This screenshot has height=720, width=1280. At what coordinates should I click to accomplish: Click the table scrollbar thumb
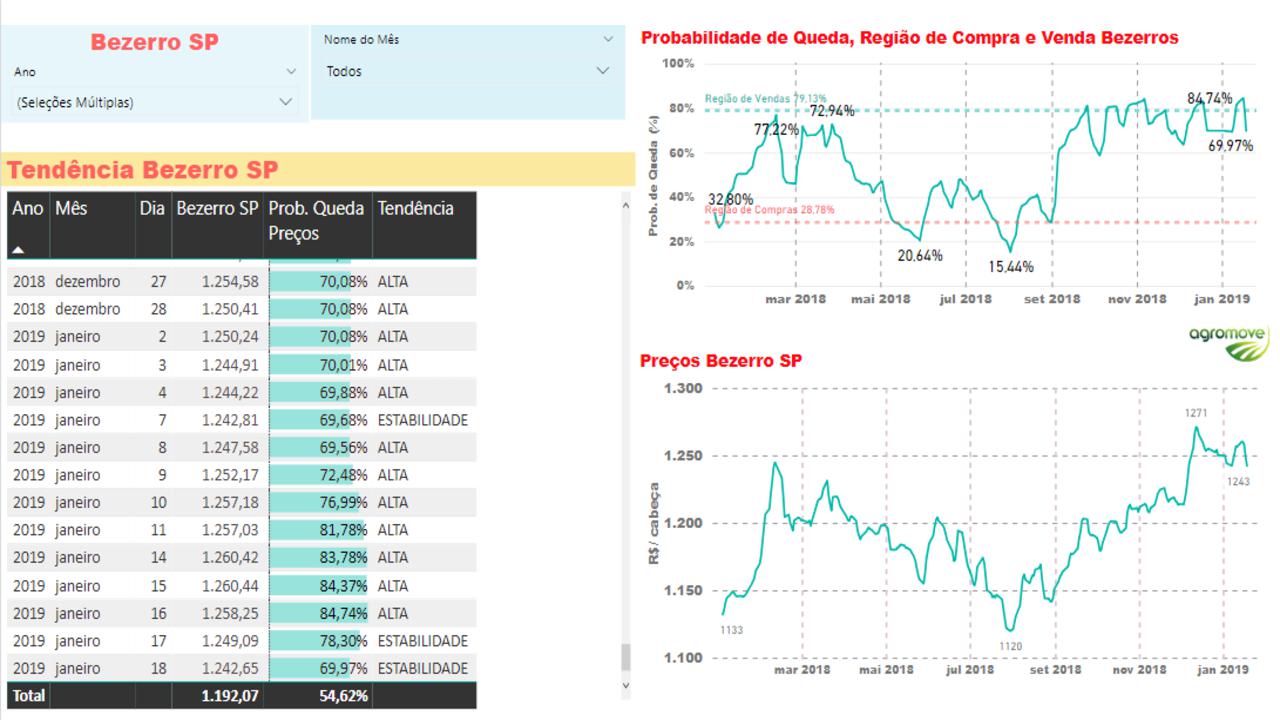click(x=626, y=657)
